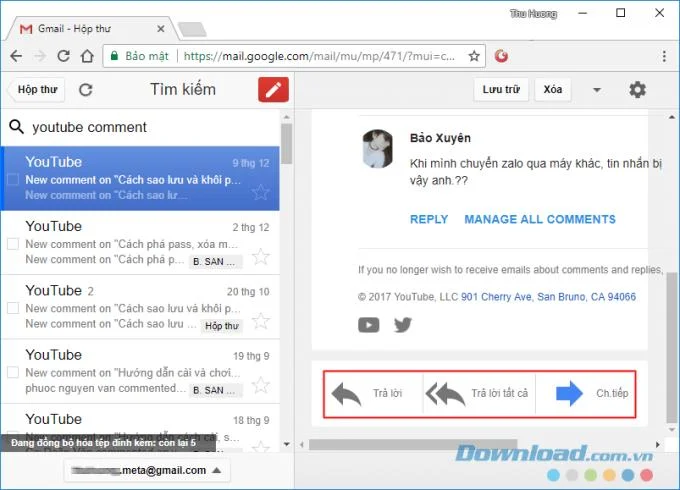The height and width of the screenshot is (490, 680).
Task: Click the red compose pencil button
Action: coord(273,90)
